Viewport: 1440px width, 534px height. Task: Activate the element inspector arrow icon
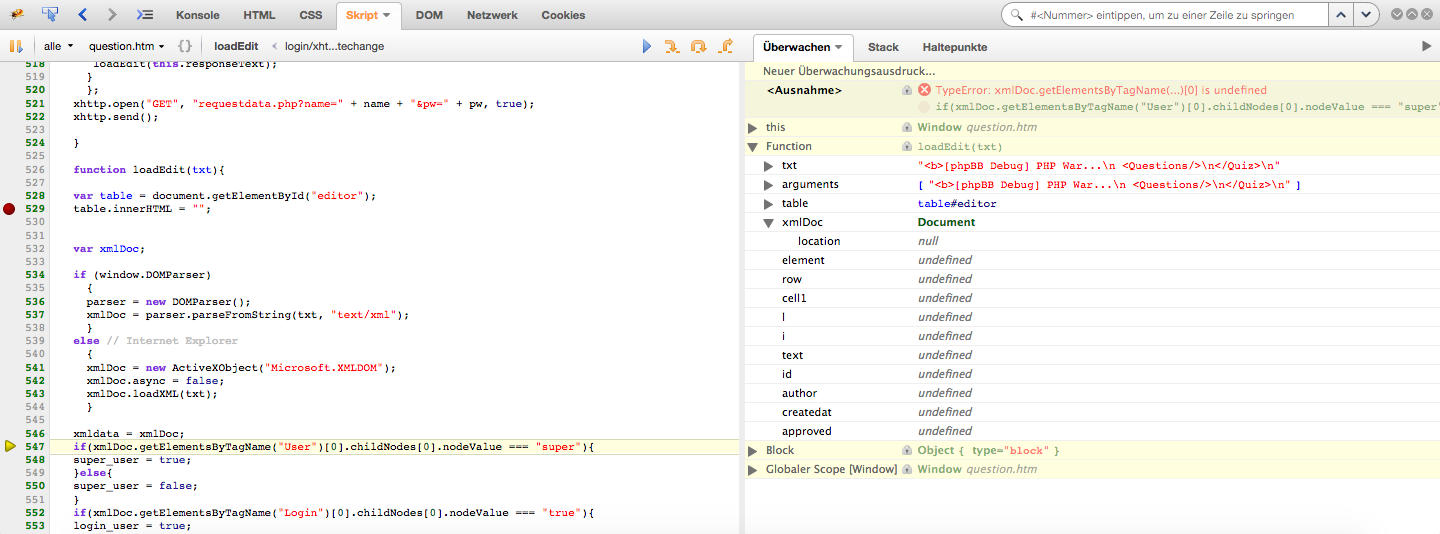(x=50, y=15)
